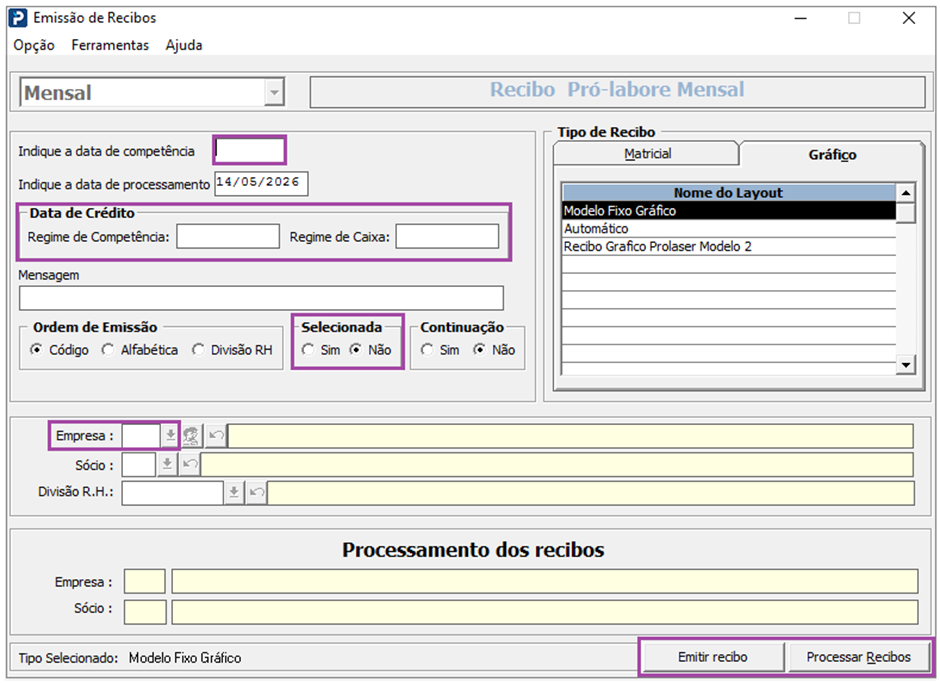940x683 pixels.
Task: Click the Empresa lookup arrow icon
Action: [170, 436]
